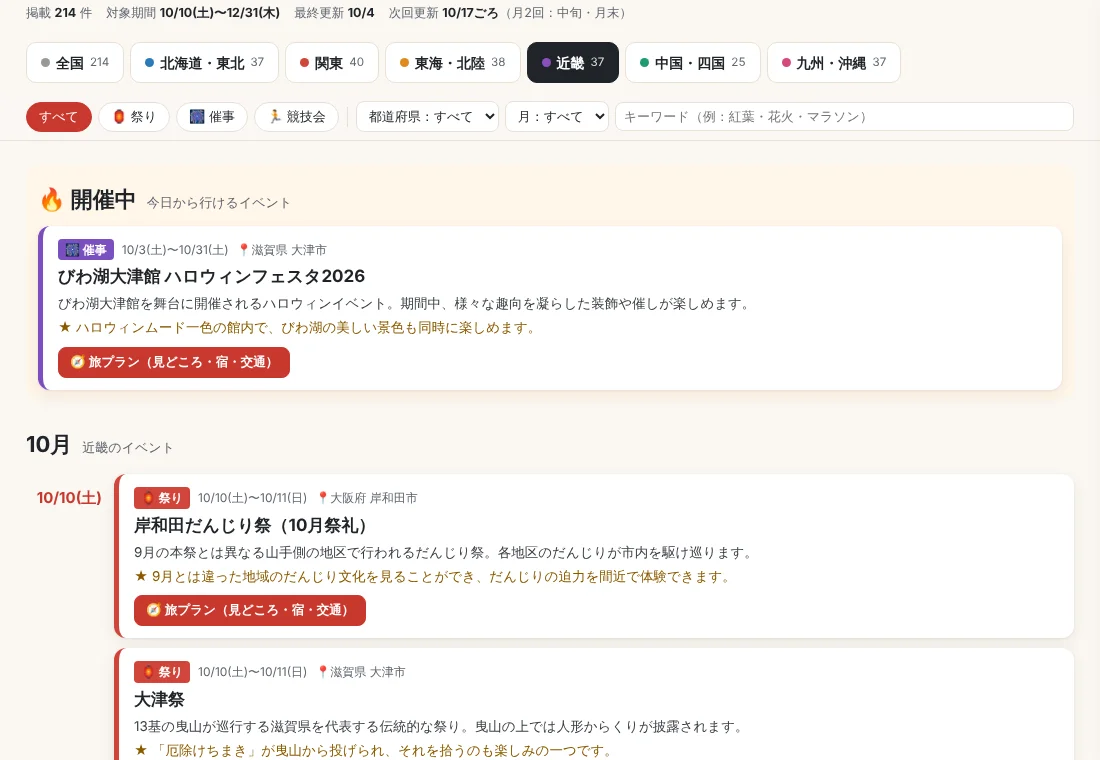The width and height of the screenshot is (1100, 760).
Task: Open the 都道府県 dropdown
Action: pyautogui.click(x=427, y=116)
